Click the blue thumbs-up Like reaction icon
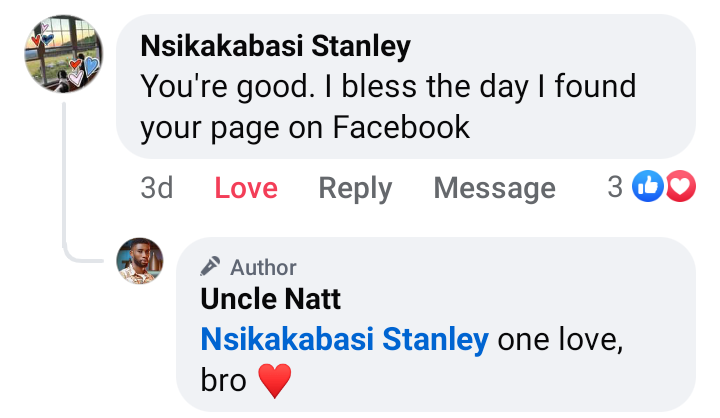This screenshot has height=418, width=720. click(x=648, y=186)
